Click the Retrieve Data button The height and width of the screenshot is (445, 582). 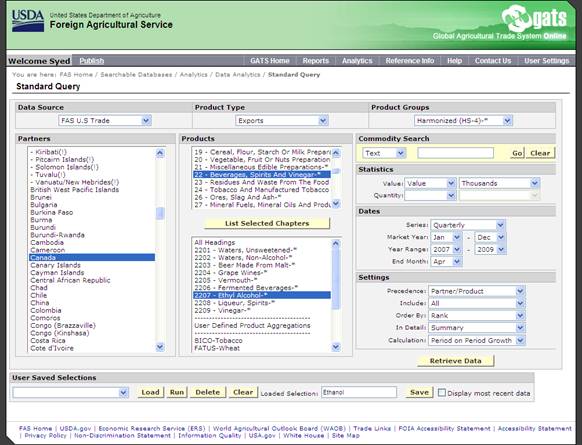click(x=455, y=361)
